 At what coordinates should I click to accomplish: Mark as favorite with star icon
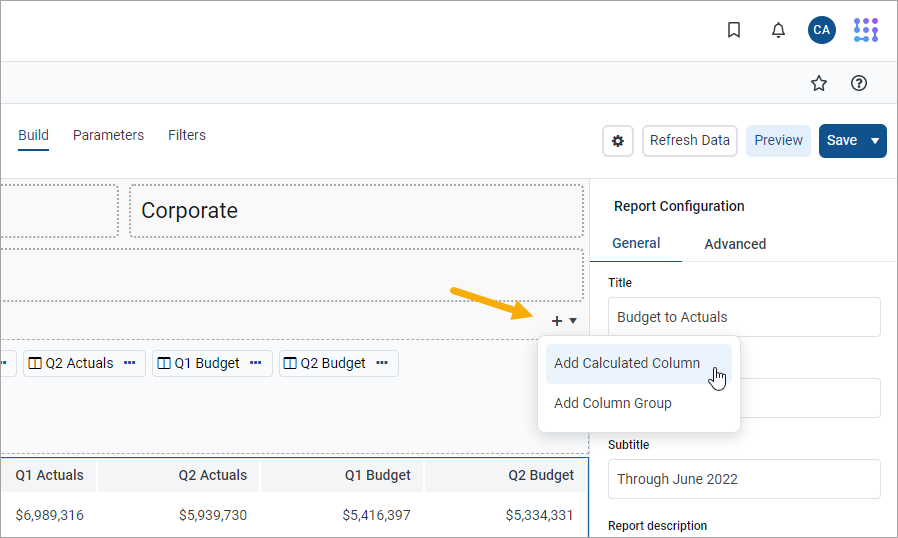click(819, 83)
